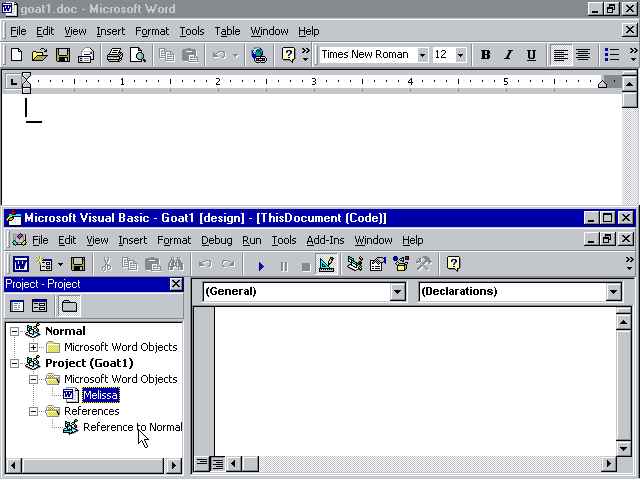Open the Debug menu in Visual Basic

point(217,240)
